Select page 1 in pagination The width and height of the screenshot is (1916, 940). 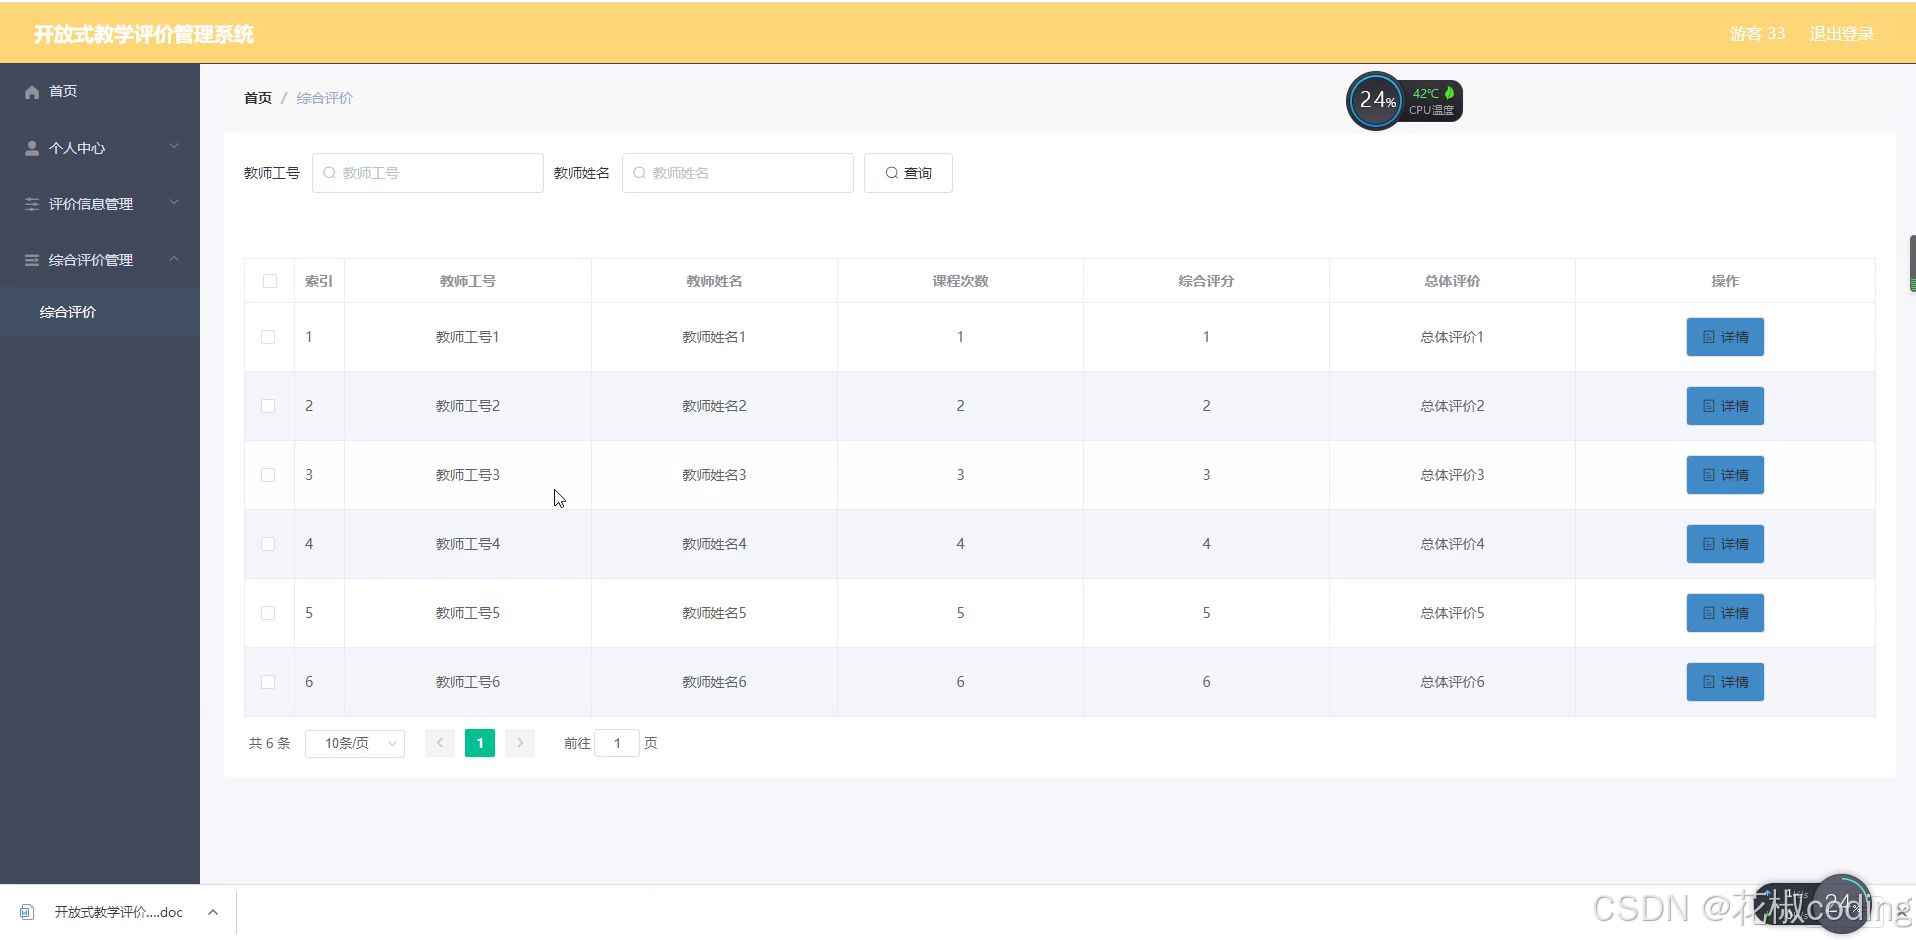coord(480,743)
